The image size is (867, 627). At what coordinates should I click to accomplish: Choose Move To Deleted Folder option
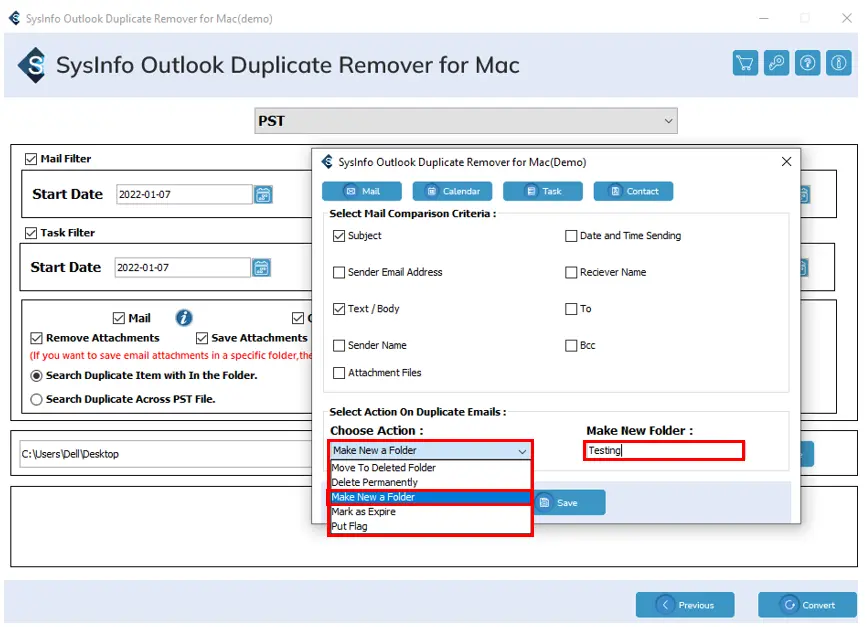pyautogui.click(x=430, y=468)
